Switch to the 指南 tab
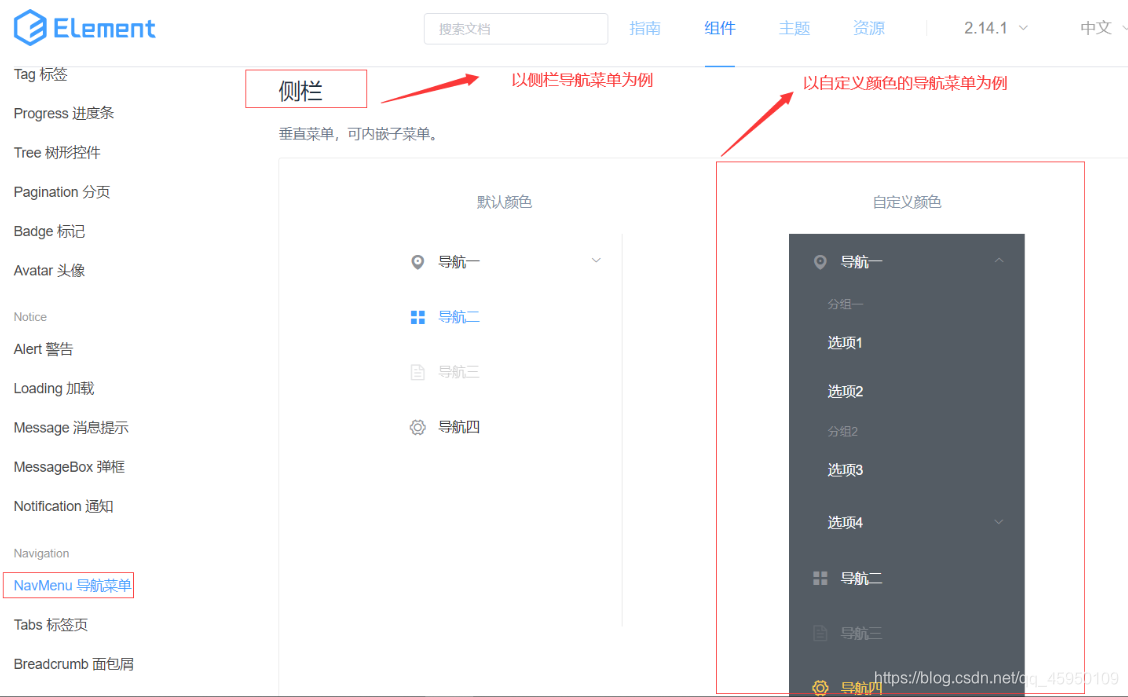The width and height of the screenshot is (1128, 697). point(645,28)
